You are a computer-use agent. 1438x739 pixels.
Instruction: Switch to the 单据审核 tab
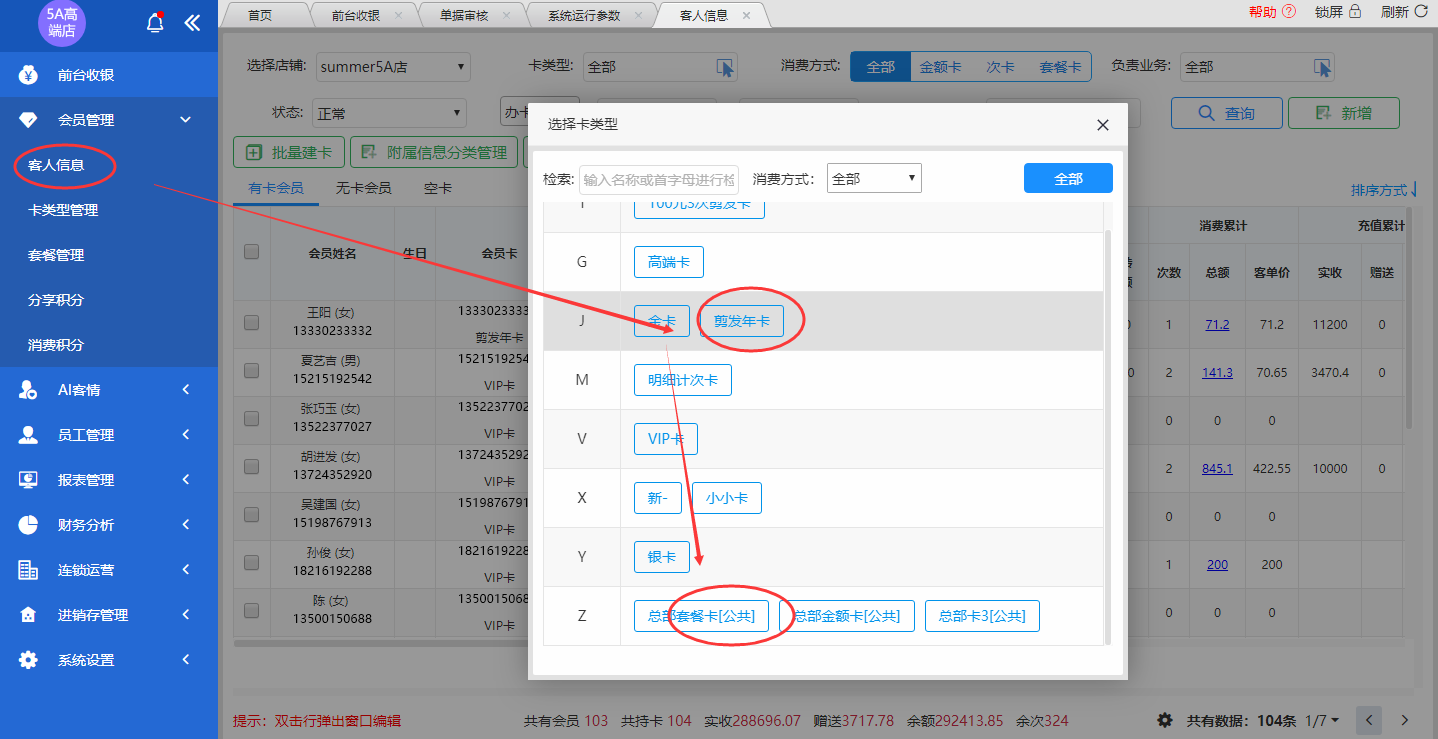(x=464, y=15)
